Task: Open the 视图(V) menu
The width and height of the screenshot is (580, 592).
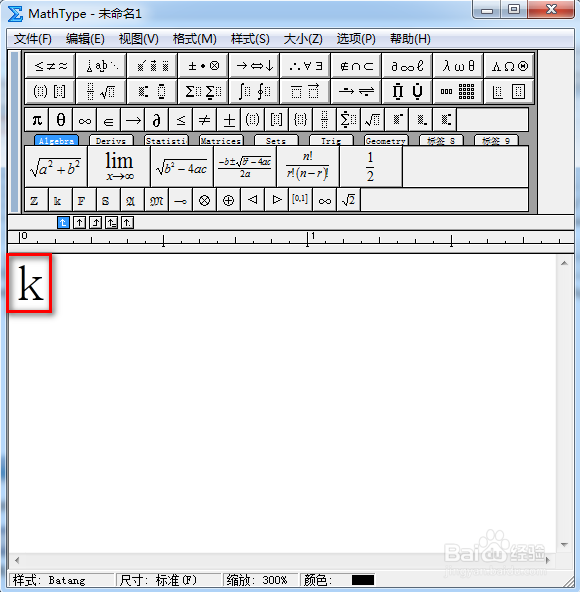Action: click(x=139, y=39)
